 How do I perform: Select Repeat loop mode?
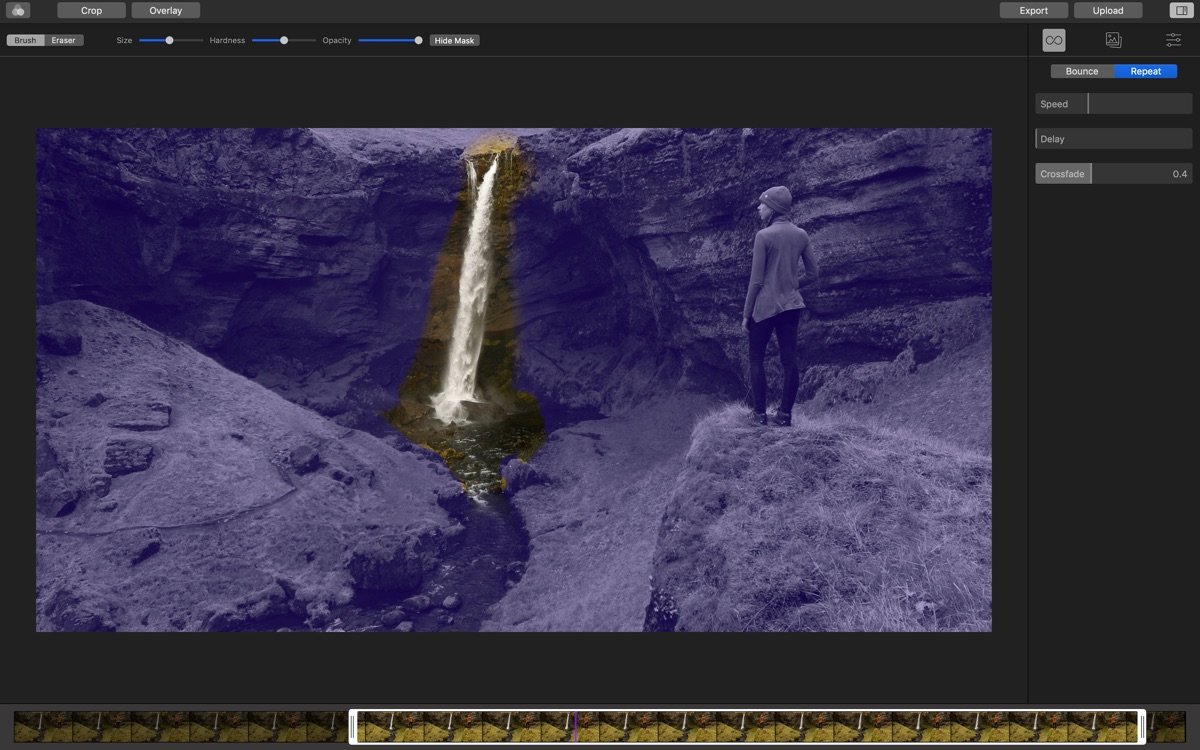pyautogui.click(x=1145, y=71)
